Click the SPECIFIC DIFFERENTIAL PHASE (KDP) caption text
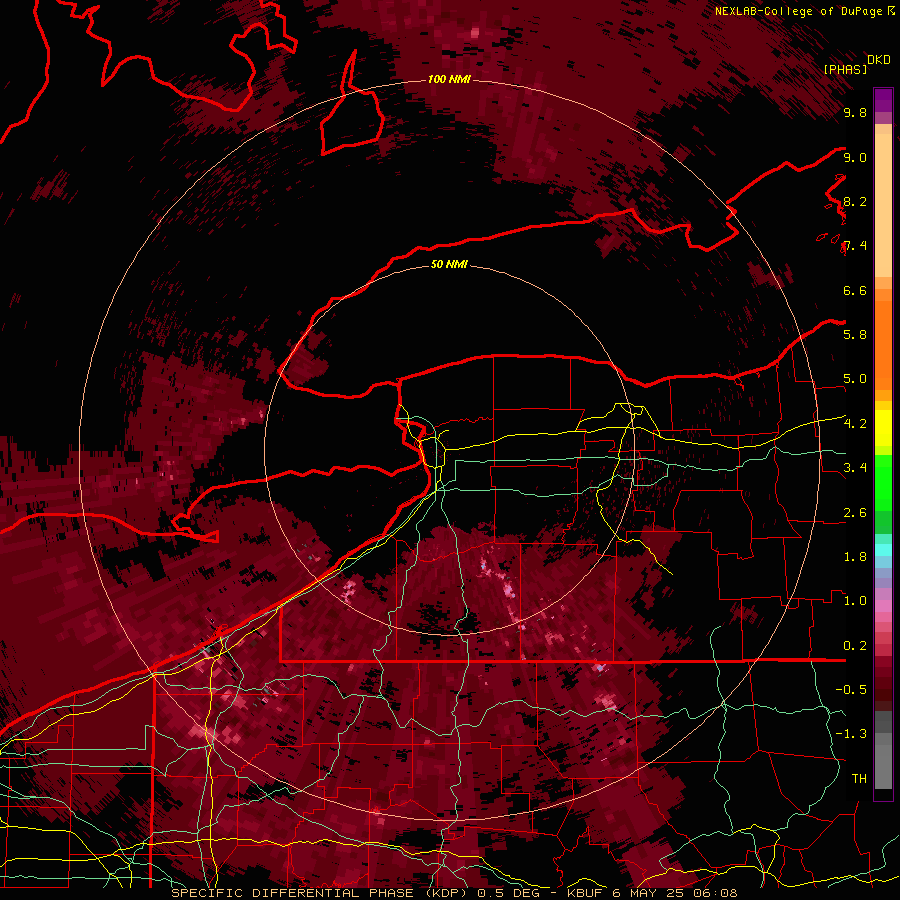Screen dimensions: 900x900 [319, 893]
